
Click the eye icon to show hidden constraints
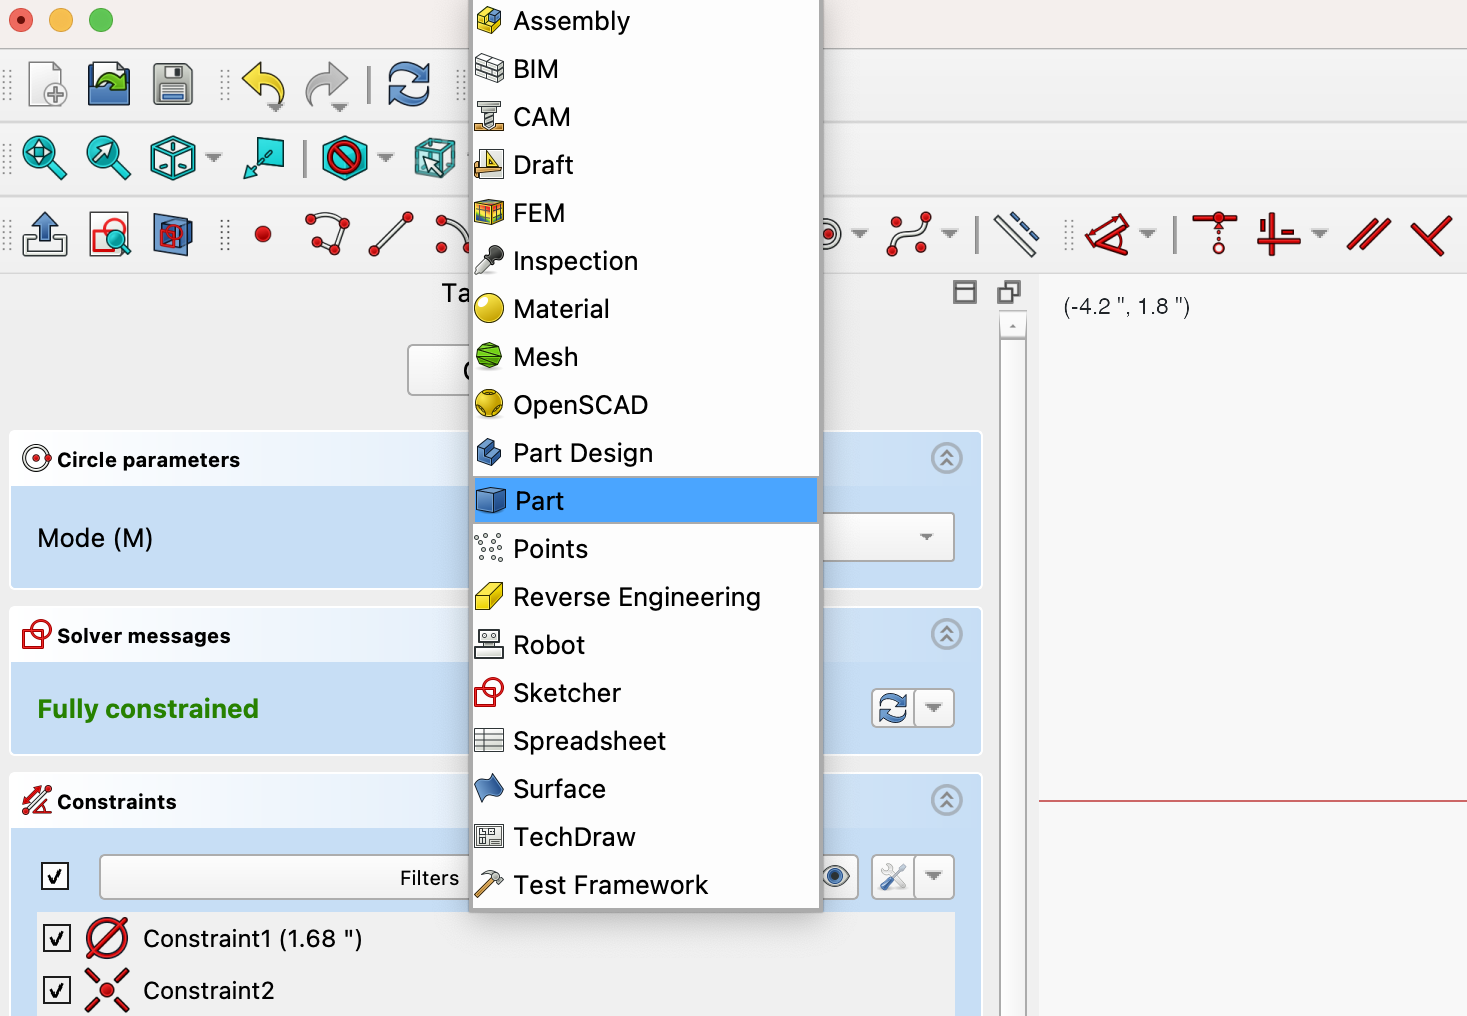click(x=837, y=876)
